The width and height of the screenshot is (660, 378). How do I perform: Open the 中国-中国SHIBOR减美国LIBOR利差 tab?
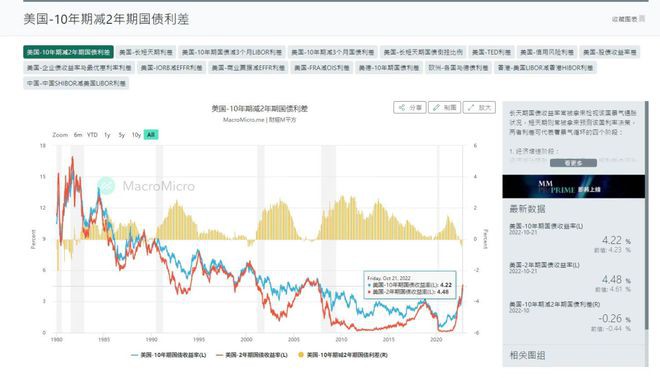pyautogui.click(x=76, y=83)
